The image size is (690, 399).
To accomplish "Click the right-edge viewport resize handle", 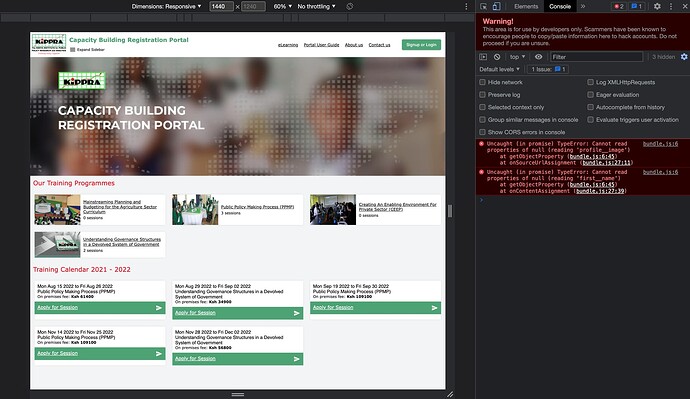I will click(450, 211).
